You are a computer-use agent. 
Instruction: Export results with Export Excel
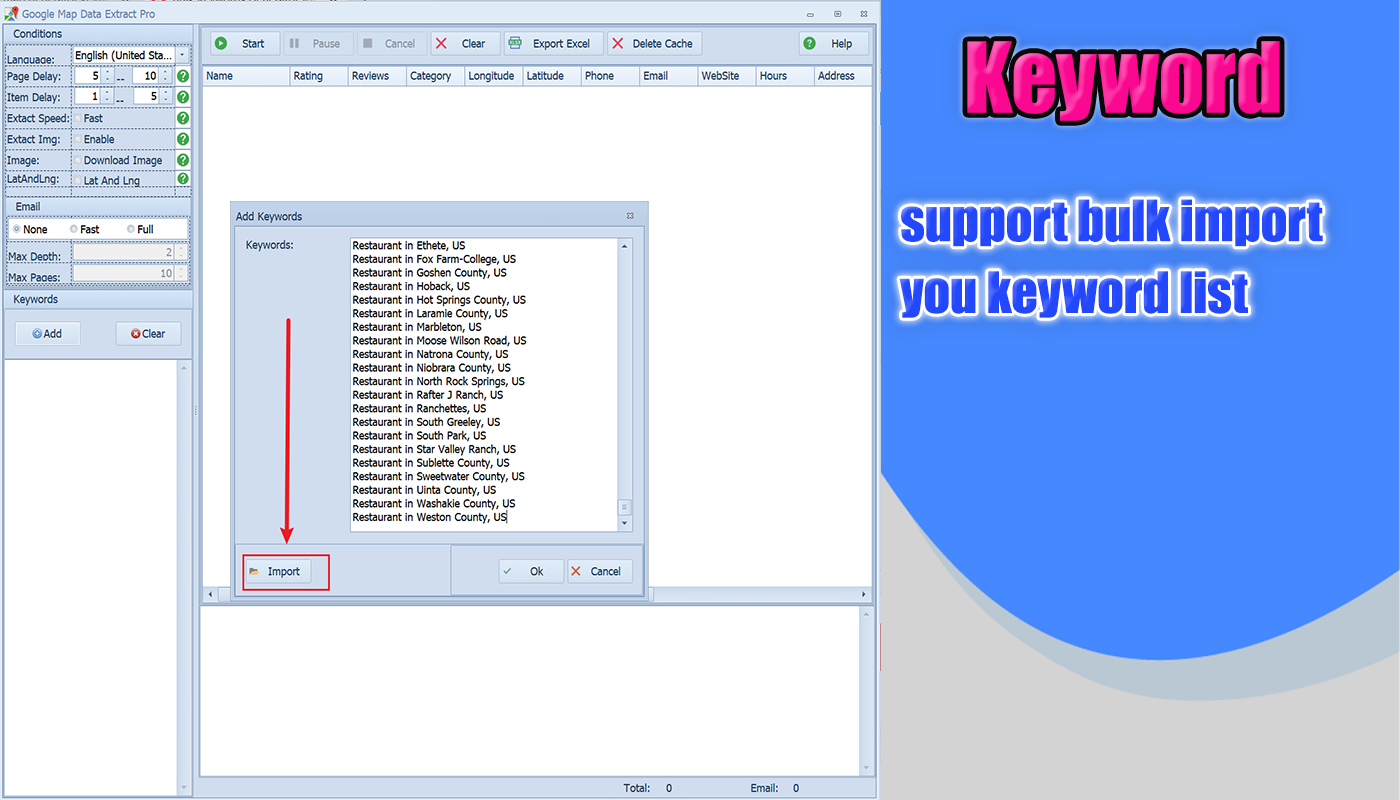553,44
